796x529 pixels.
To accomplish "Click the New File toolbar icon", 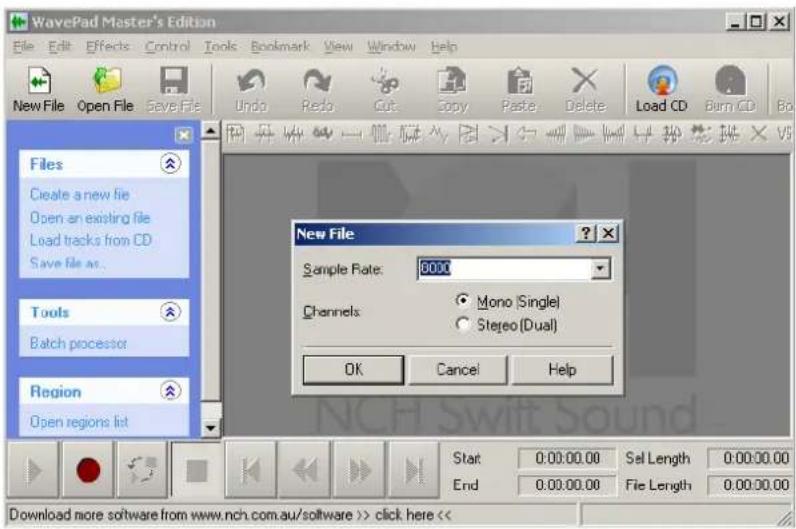I will coord(39,81).
